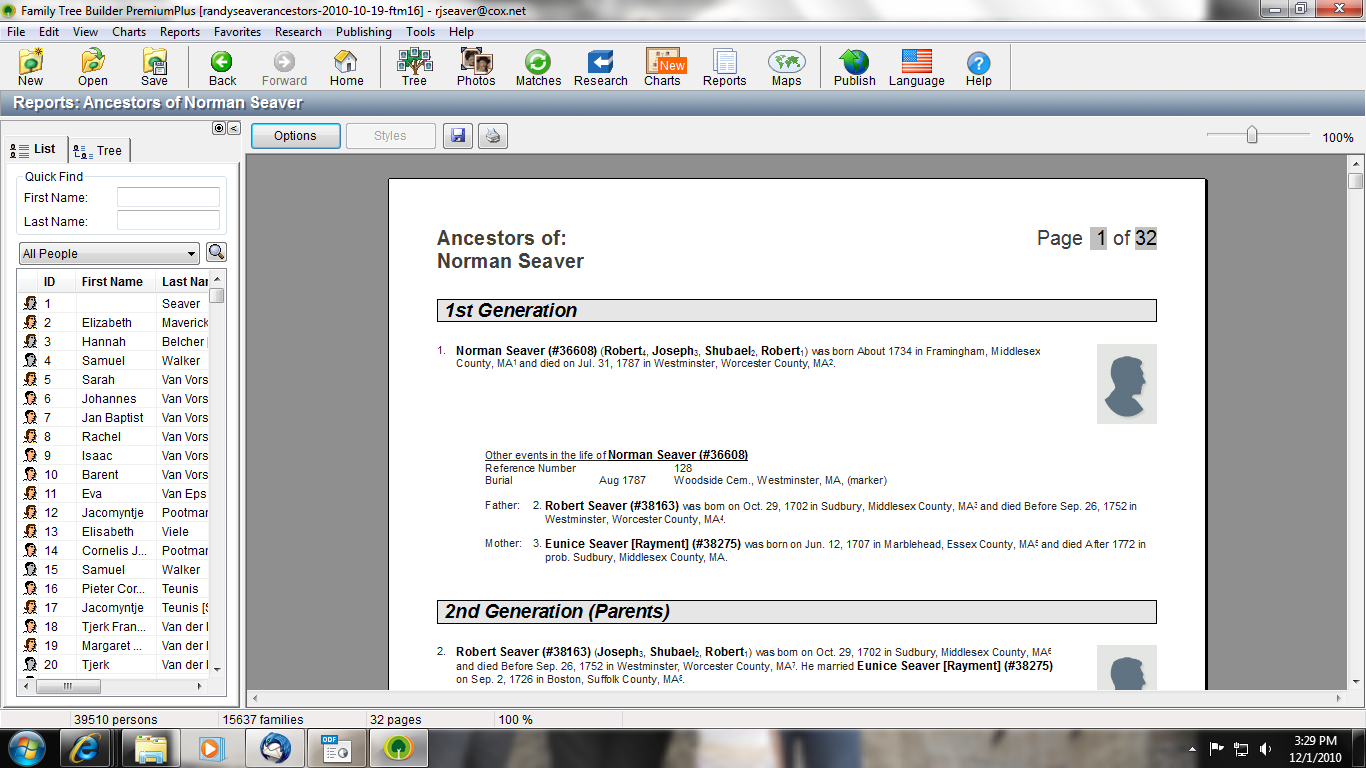Open the Charts menu
Screen dimensions: 1366x768
pos(129,32)
